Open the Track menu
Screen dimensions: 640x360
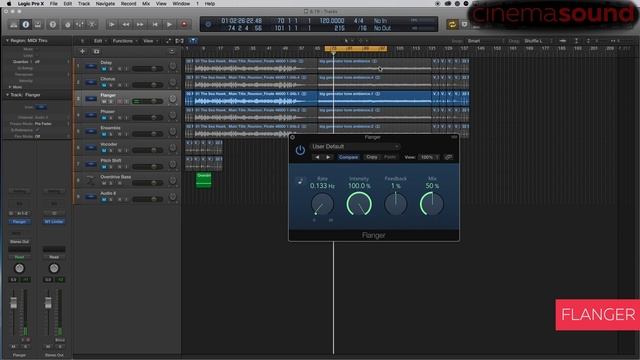tap(84, 4)
